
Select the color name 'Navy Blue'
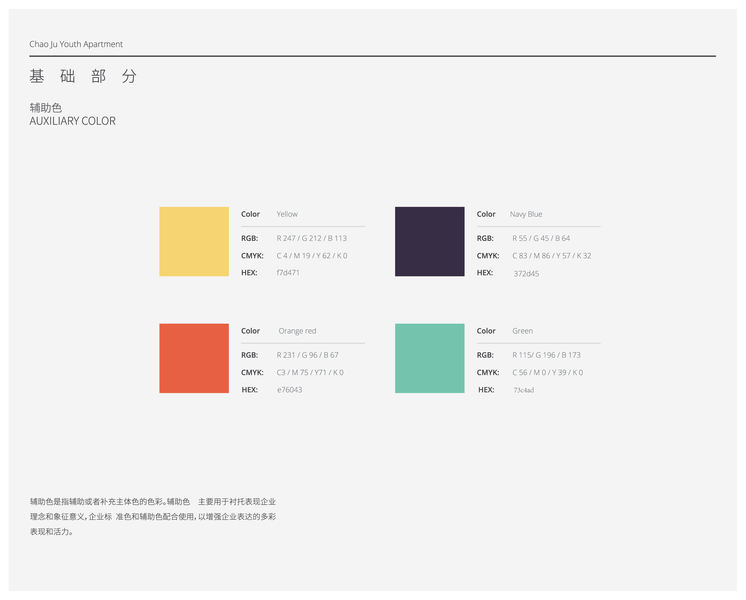pyautogui.click(x=526, y=214)
